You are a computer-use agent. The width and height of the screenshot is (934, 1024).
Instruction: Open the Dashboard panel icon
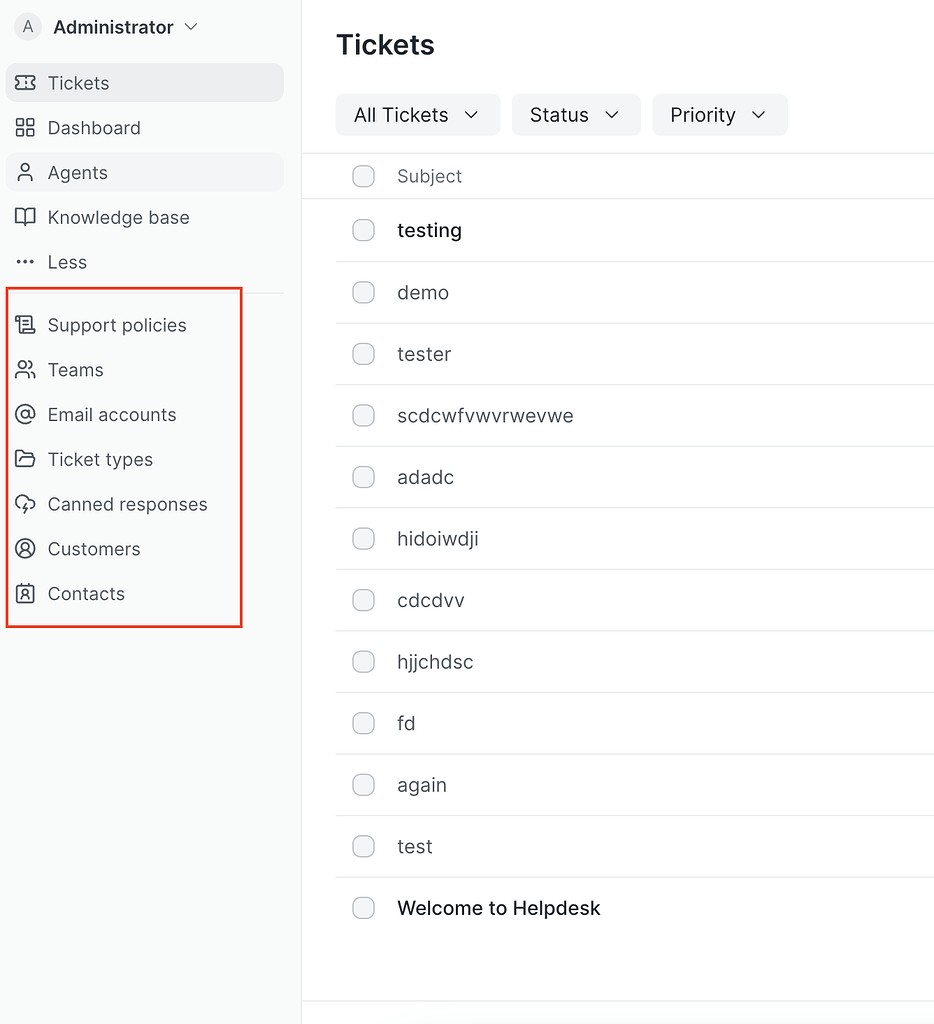(25, 128)
